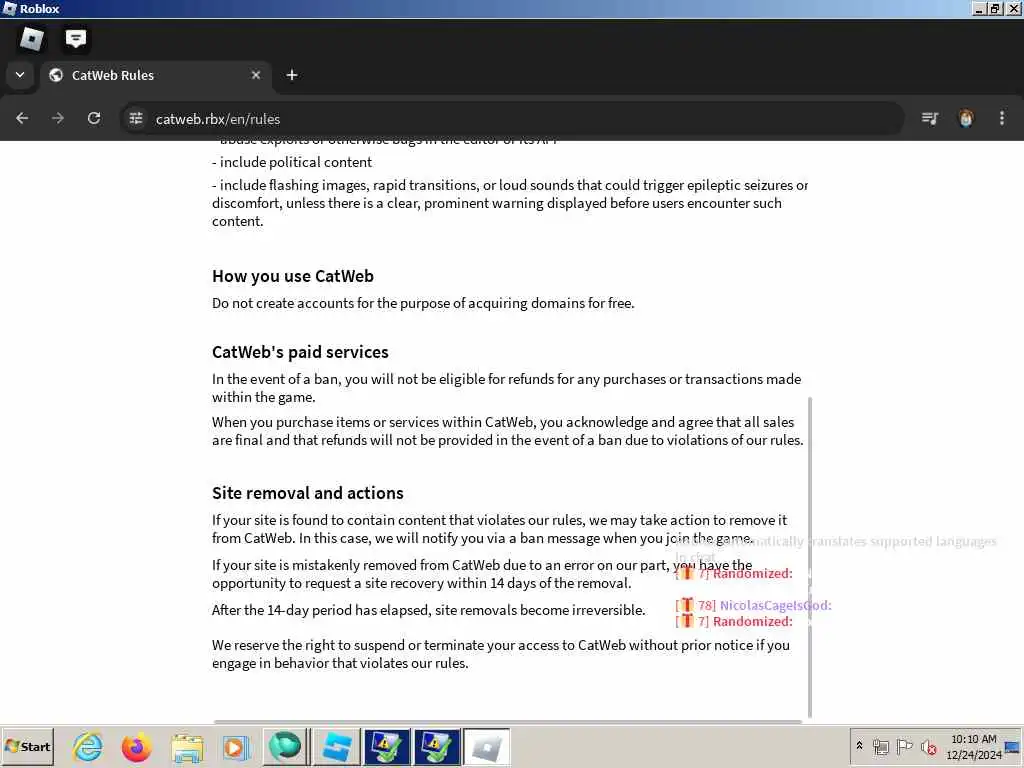Screen dimensions: 1024x768
Task: Open the media playlist icon
Action: click(x=930, y=118)
